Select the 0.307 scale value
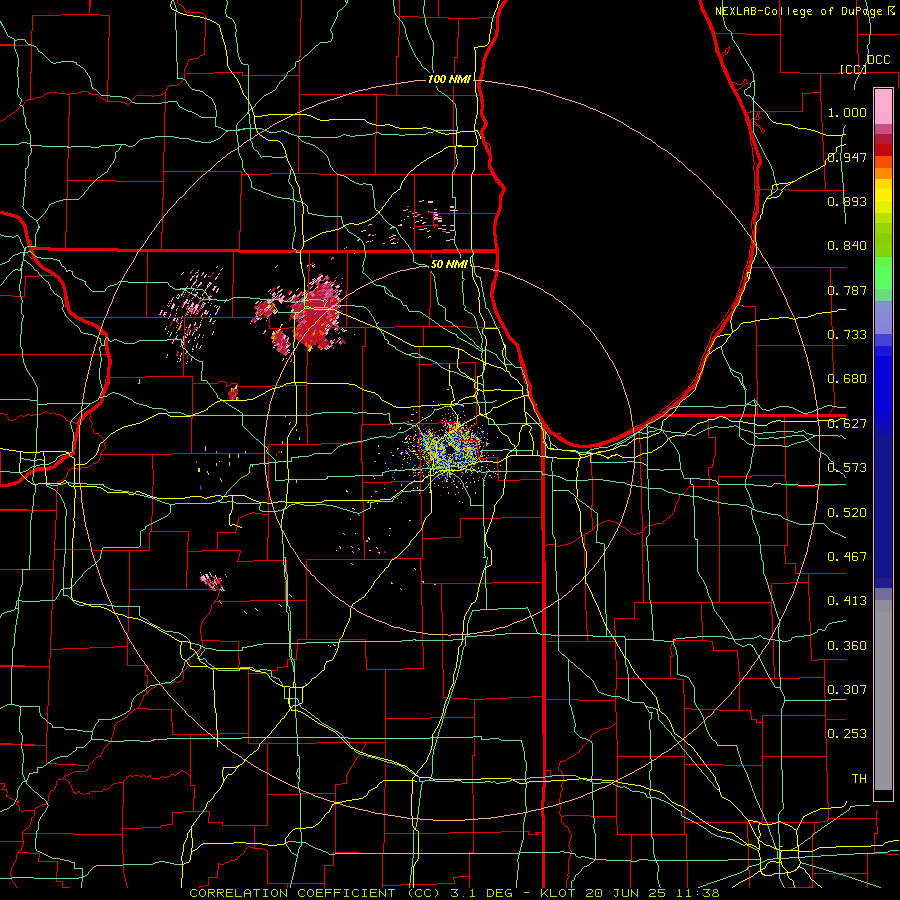Image resolution: width=900 pixels, height=900 pixels. [x=847, y=690]
